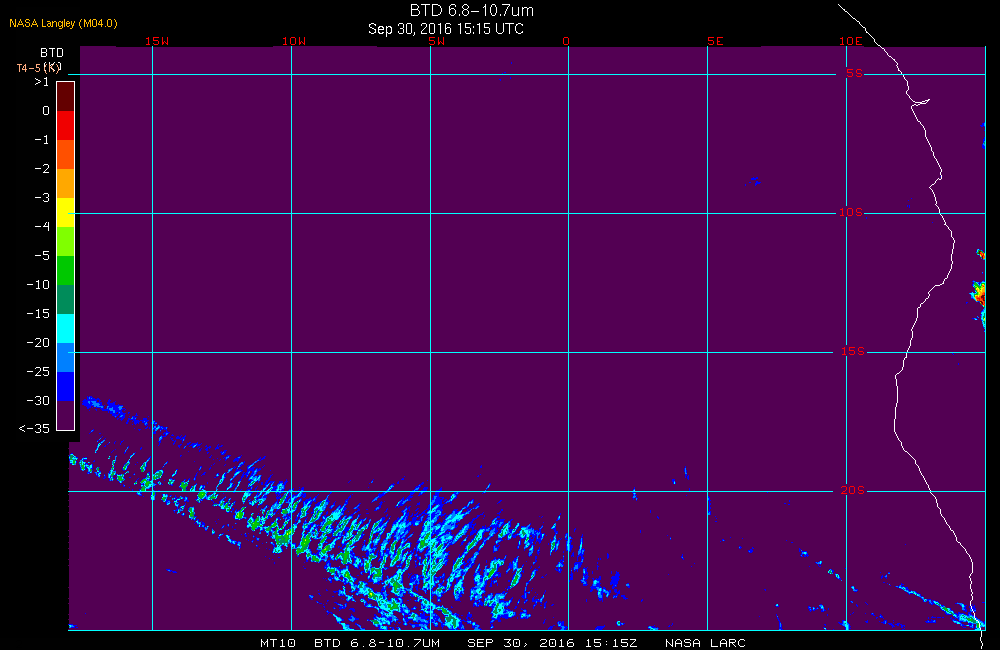This screenshot has width=1000, height=650.
Task: Click the NASA Langley (M04.0) label
Action: coord(63,23)
